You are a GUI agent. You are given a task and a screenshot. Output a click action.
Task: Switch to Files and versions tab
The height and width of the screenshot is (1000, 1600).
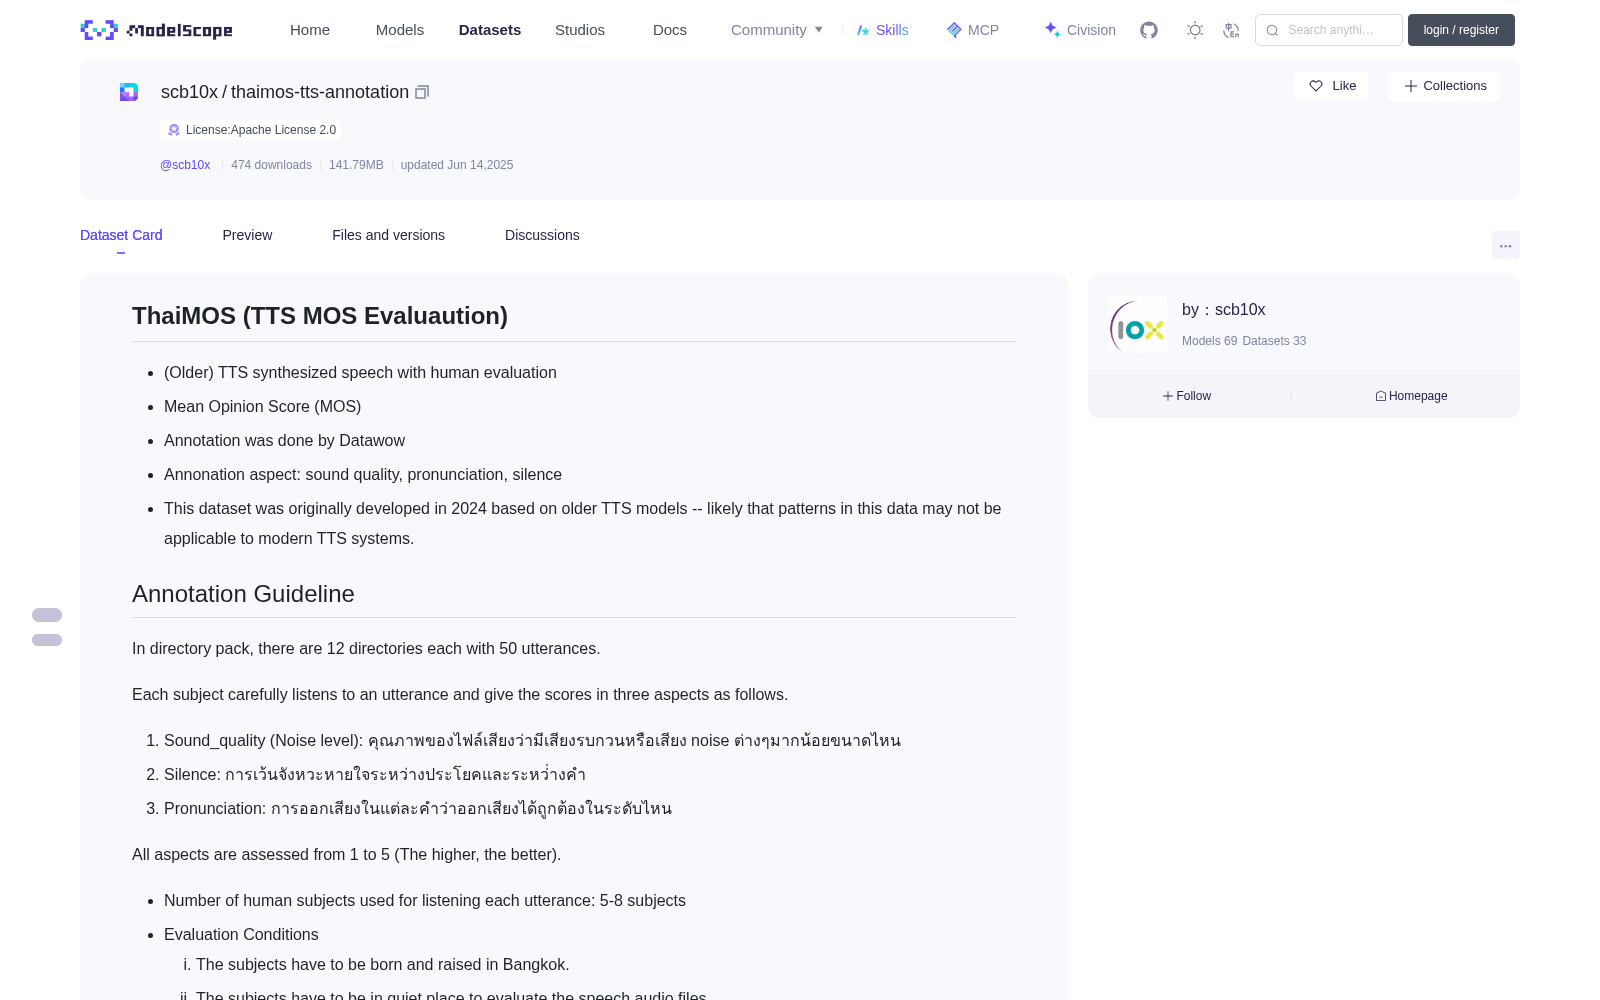[388, 235]
